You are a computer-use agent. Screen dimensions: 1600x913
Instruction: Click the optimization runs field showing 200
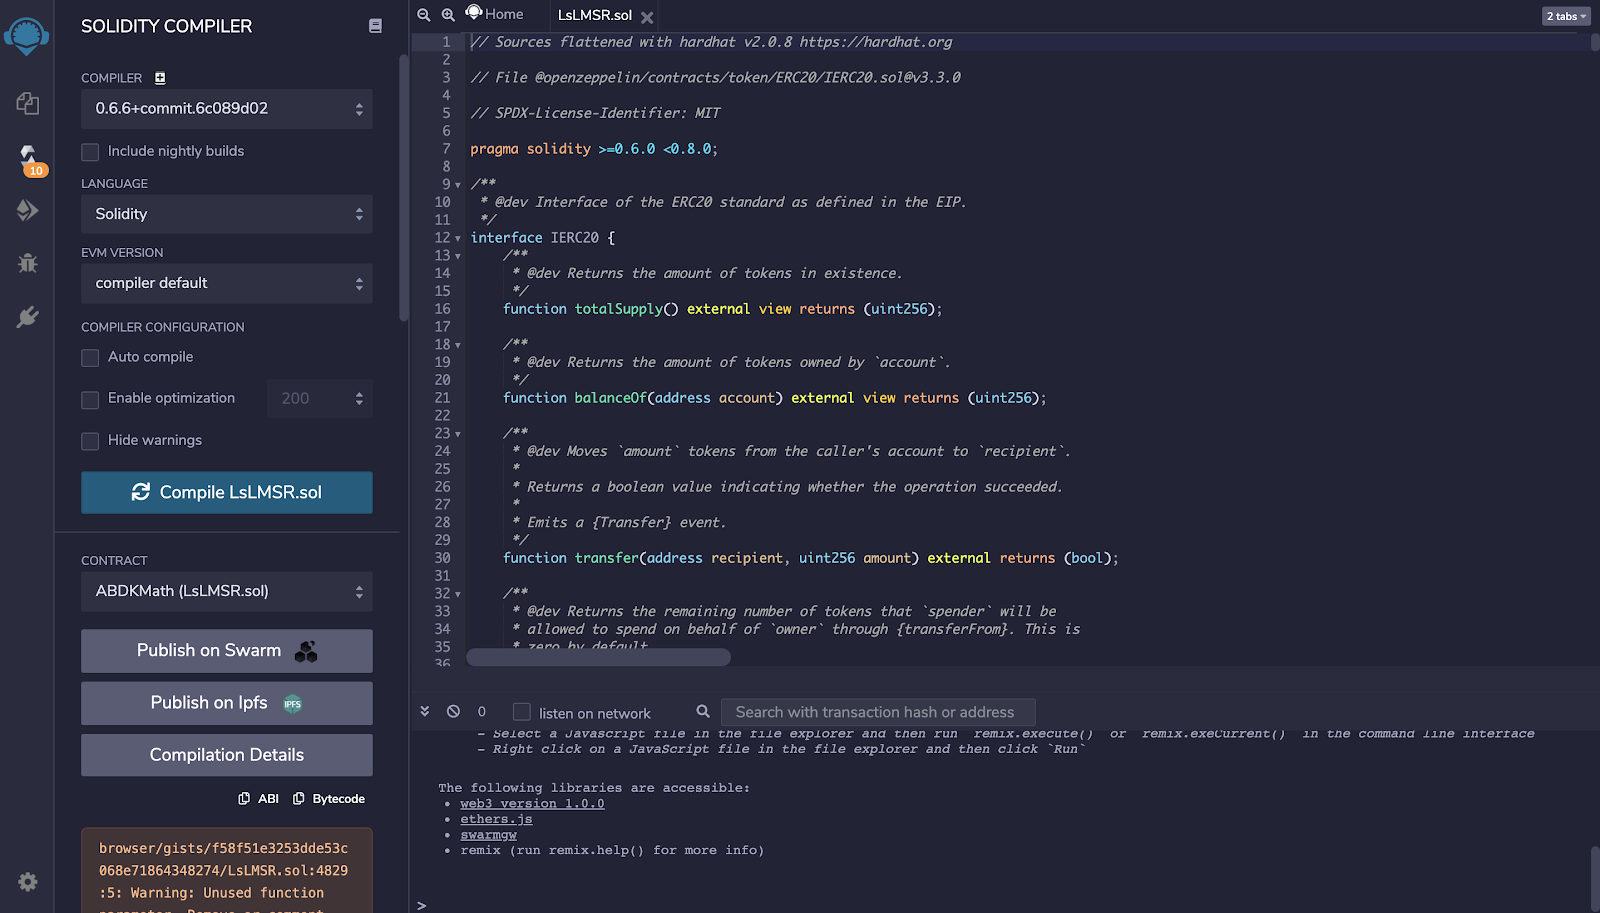(x=320, y=398)
